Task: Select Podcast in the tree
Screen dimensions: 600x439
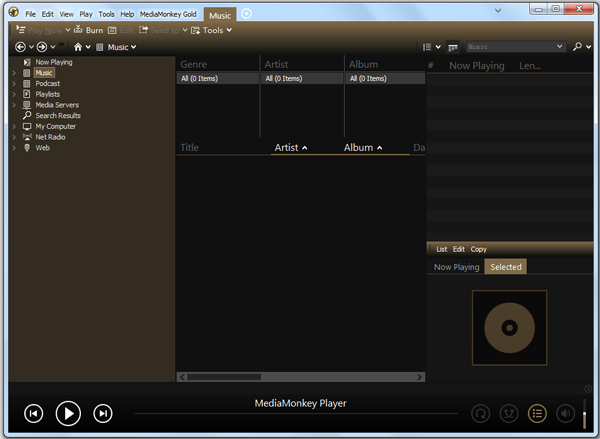Action: click(x=48, y=83)
